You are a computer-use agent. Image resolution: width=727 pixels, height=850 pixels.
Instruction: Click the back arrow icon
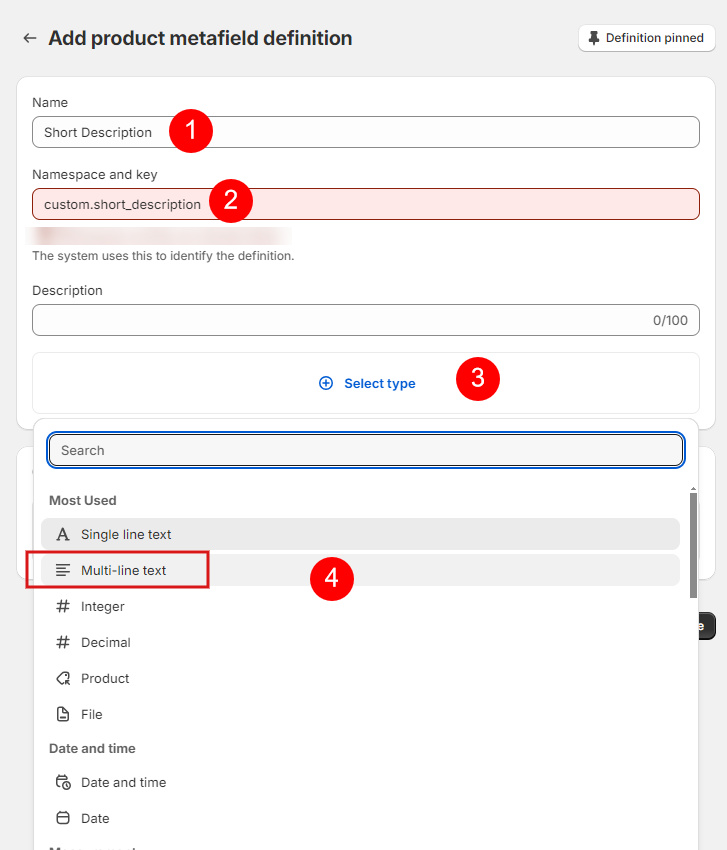coord(30,38)
